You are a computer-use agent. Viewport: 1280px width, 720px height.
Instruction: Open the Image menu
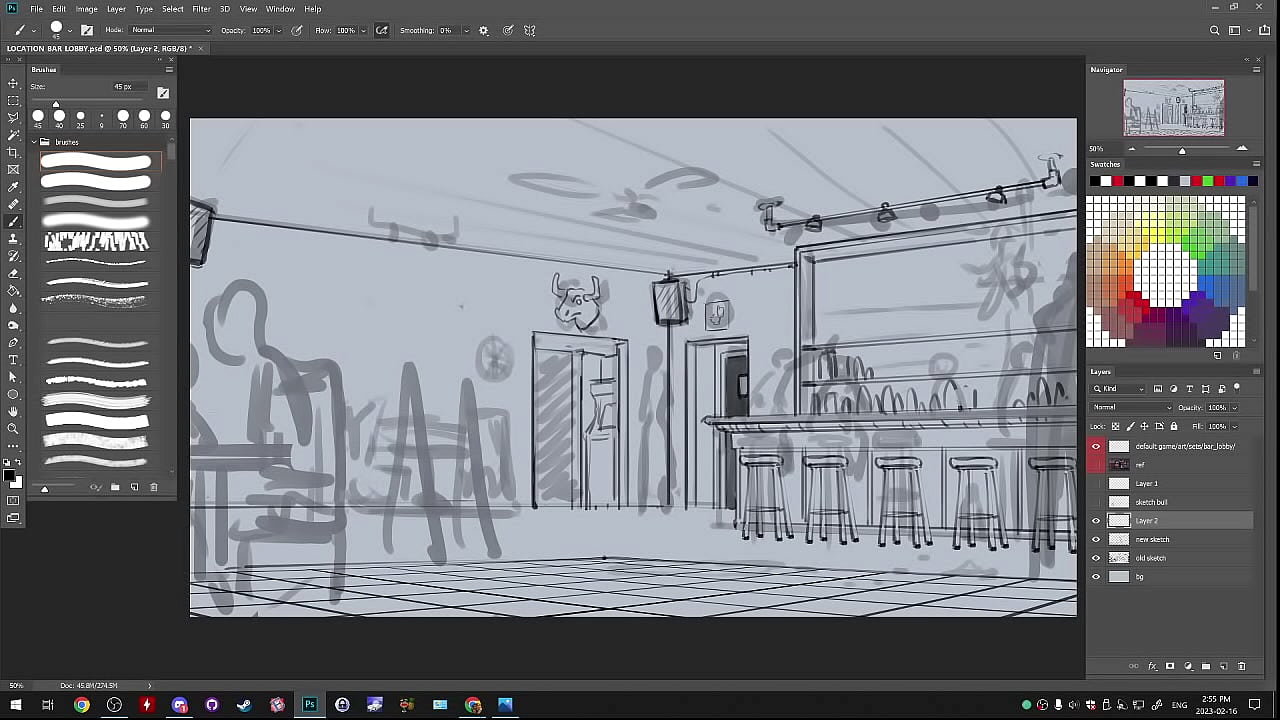pyautogui.click(x=87, y=9)
